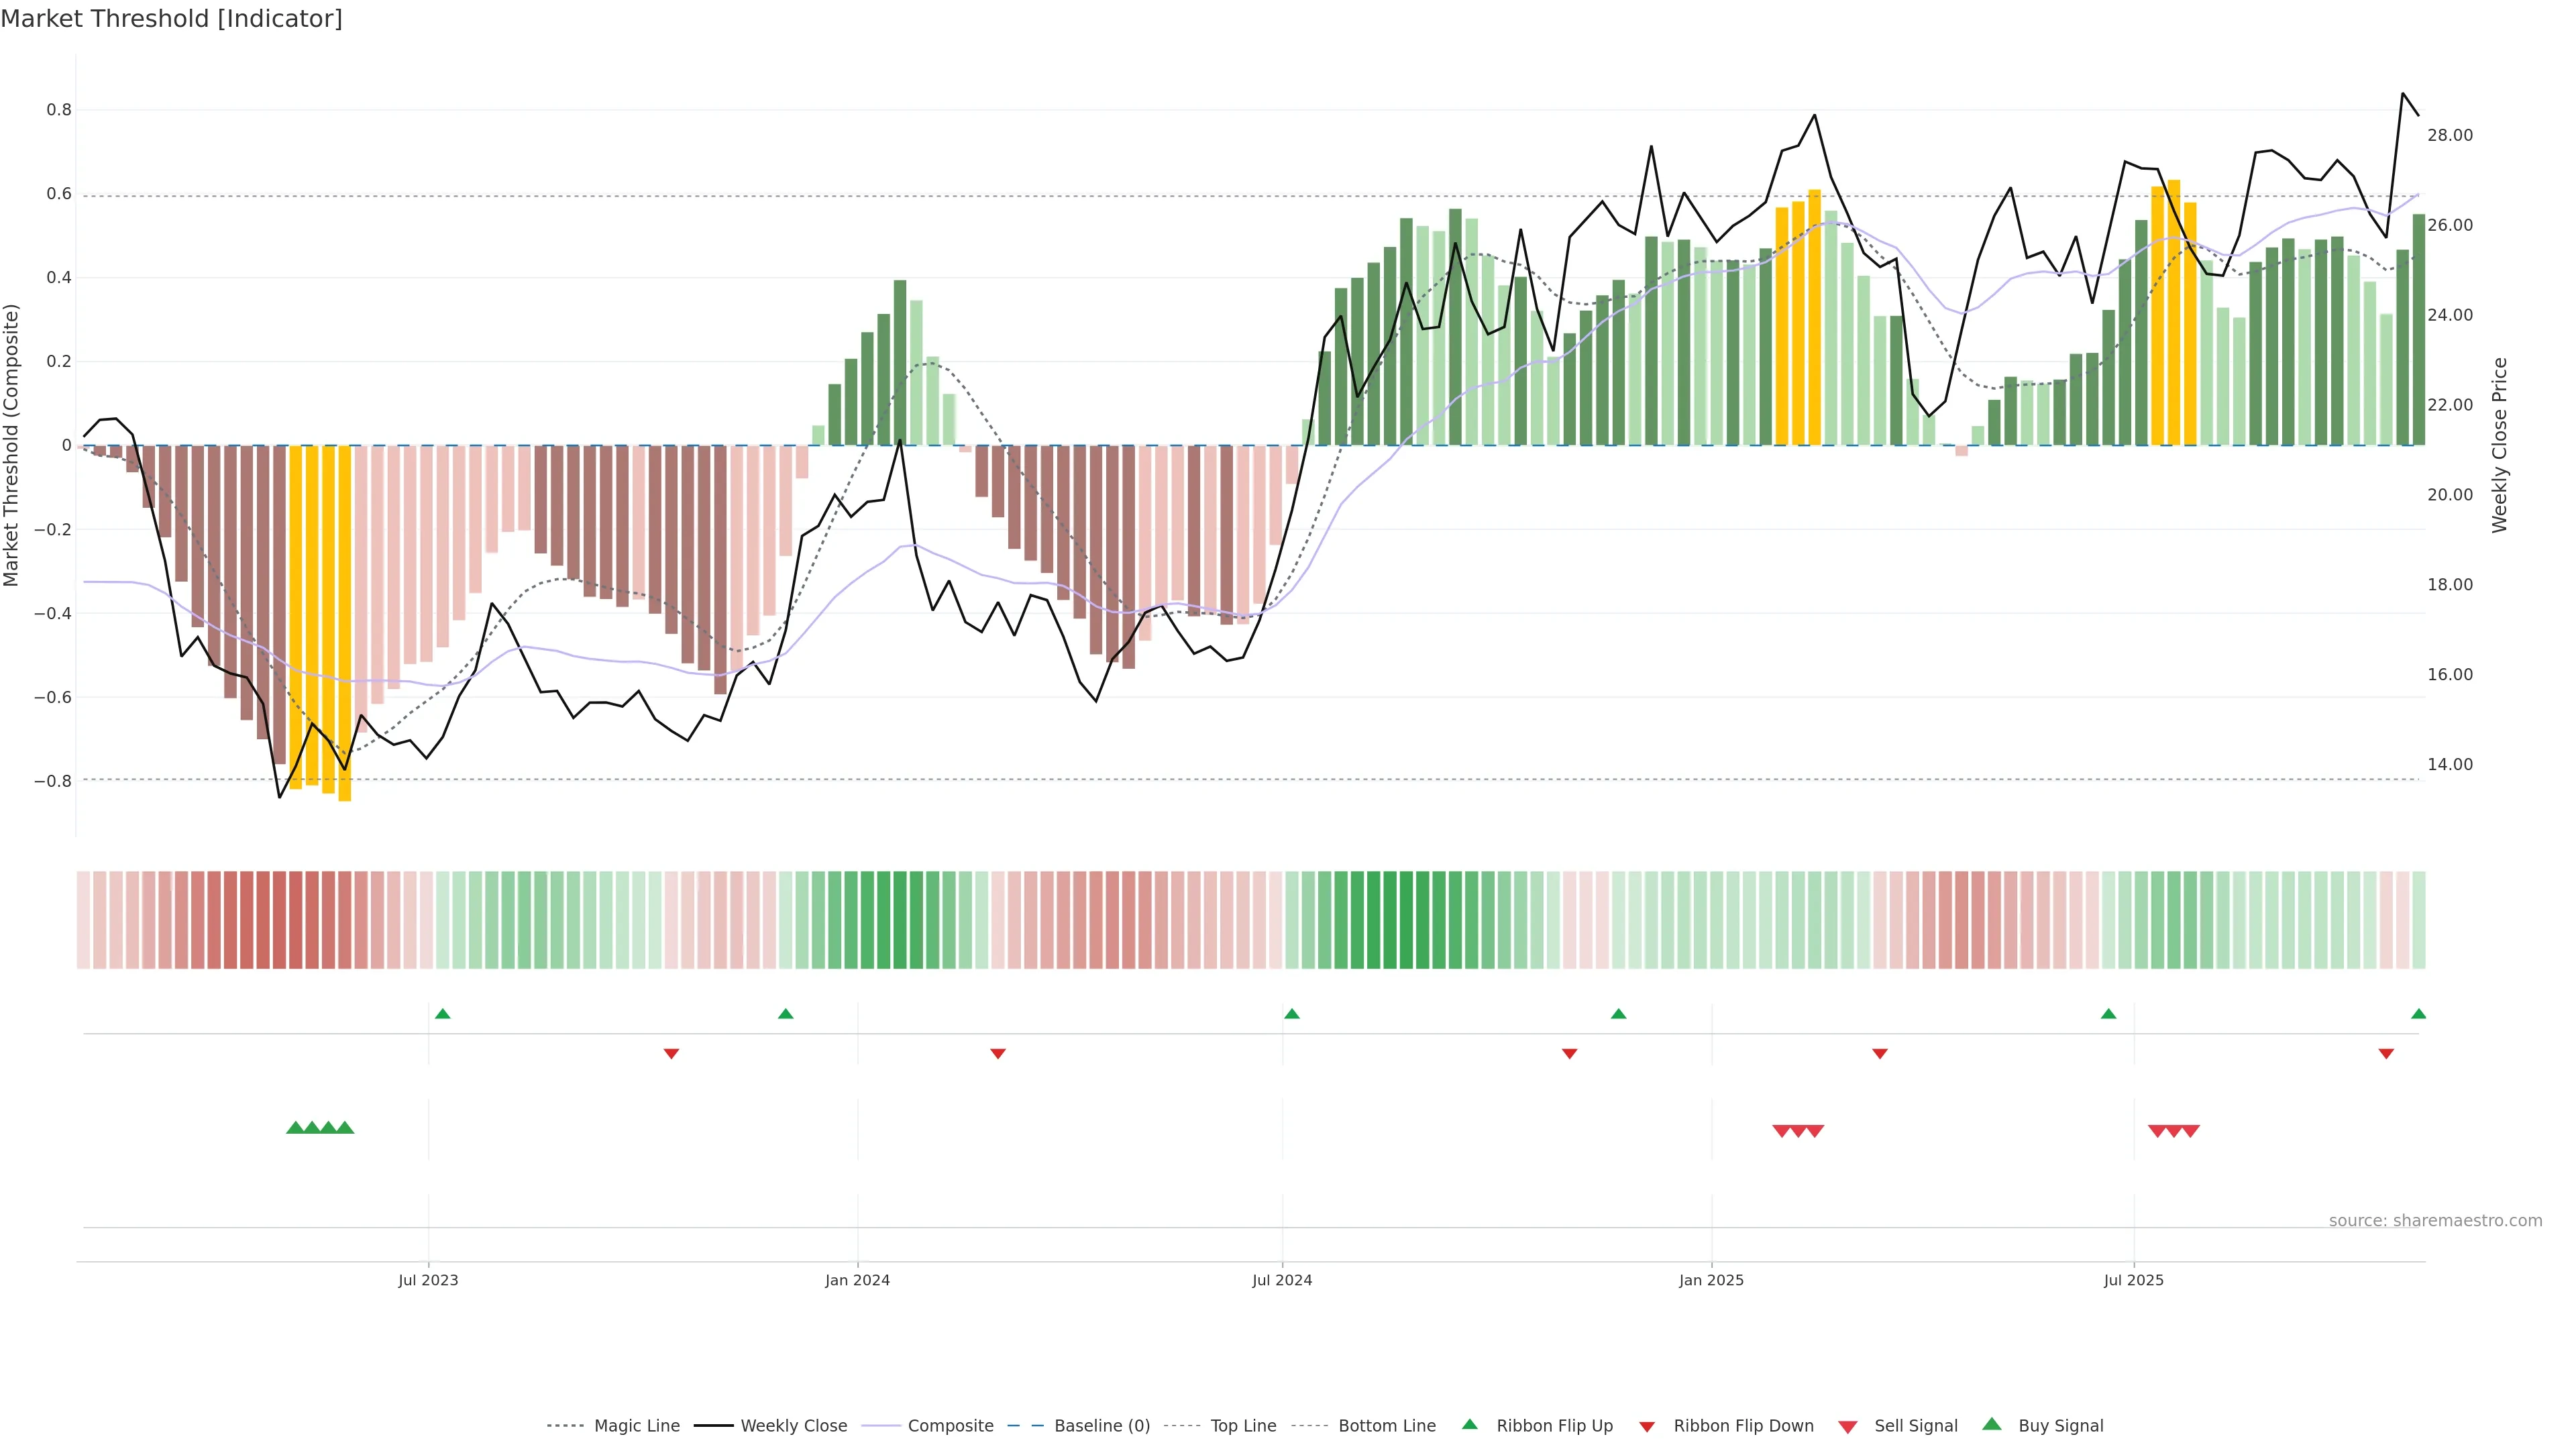Click the darkest green ribbon segment after Jul 2024
Screen dimensions: 2576x1449
pyautogui.click(x=1406, y=920)
